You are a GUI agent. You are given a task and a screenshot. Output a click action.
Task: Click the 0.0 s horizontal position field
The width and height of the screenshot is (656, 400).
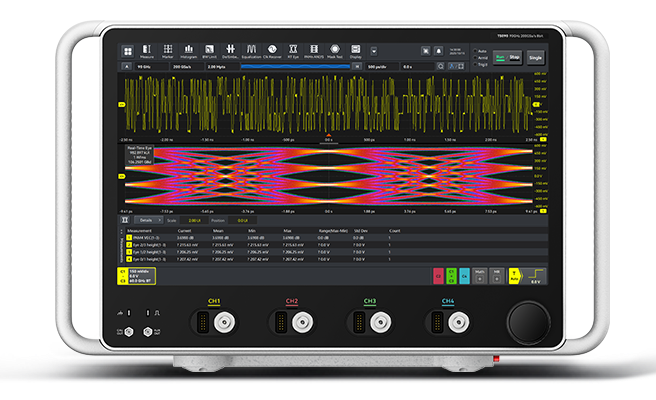point(418,67)
